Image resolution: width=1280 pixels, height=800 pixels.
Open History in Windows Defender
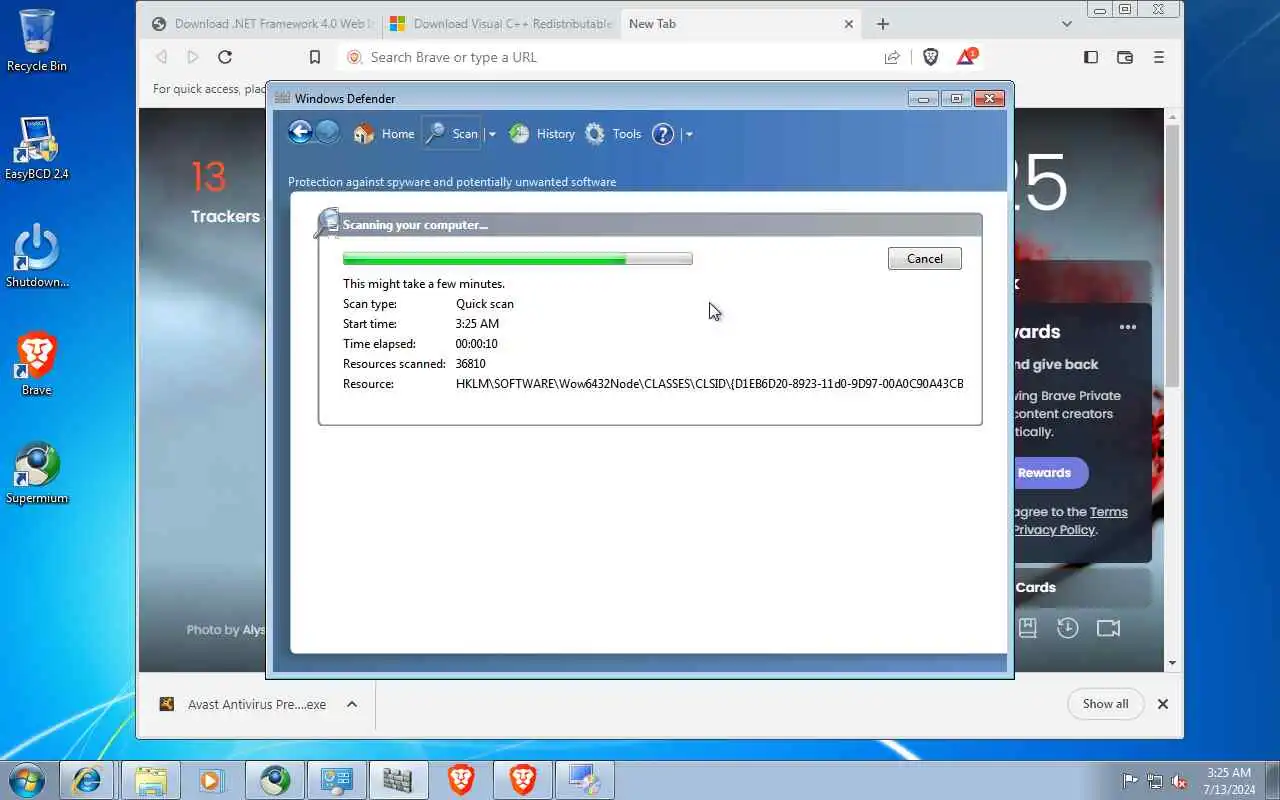(x=542, y=134)
